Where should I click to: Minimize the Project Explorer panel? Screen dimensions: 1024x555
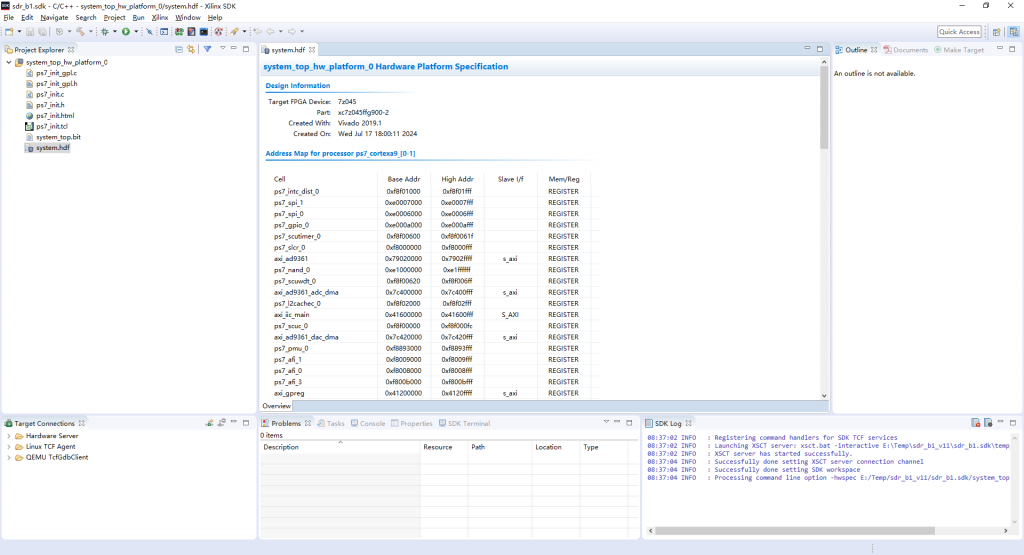click(233, 49)
